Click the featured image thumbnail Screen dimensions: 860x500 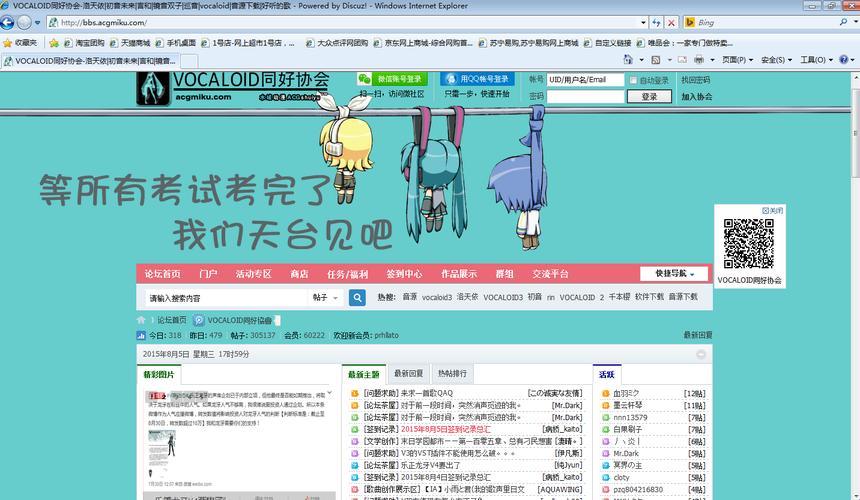[162, 454]
